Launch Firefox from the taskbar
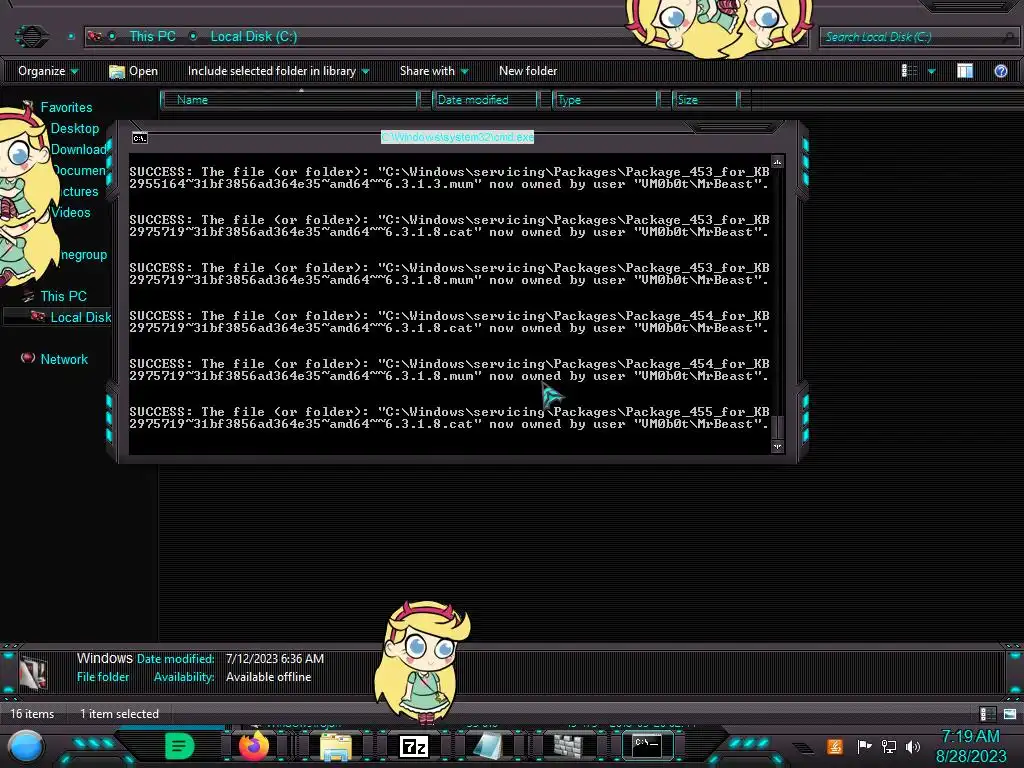1024x768 pixels. (x=254, y=746)
